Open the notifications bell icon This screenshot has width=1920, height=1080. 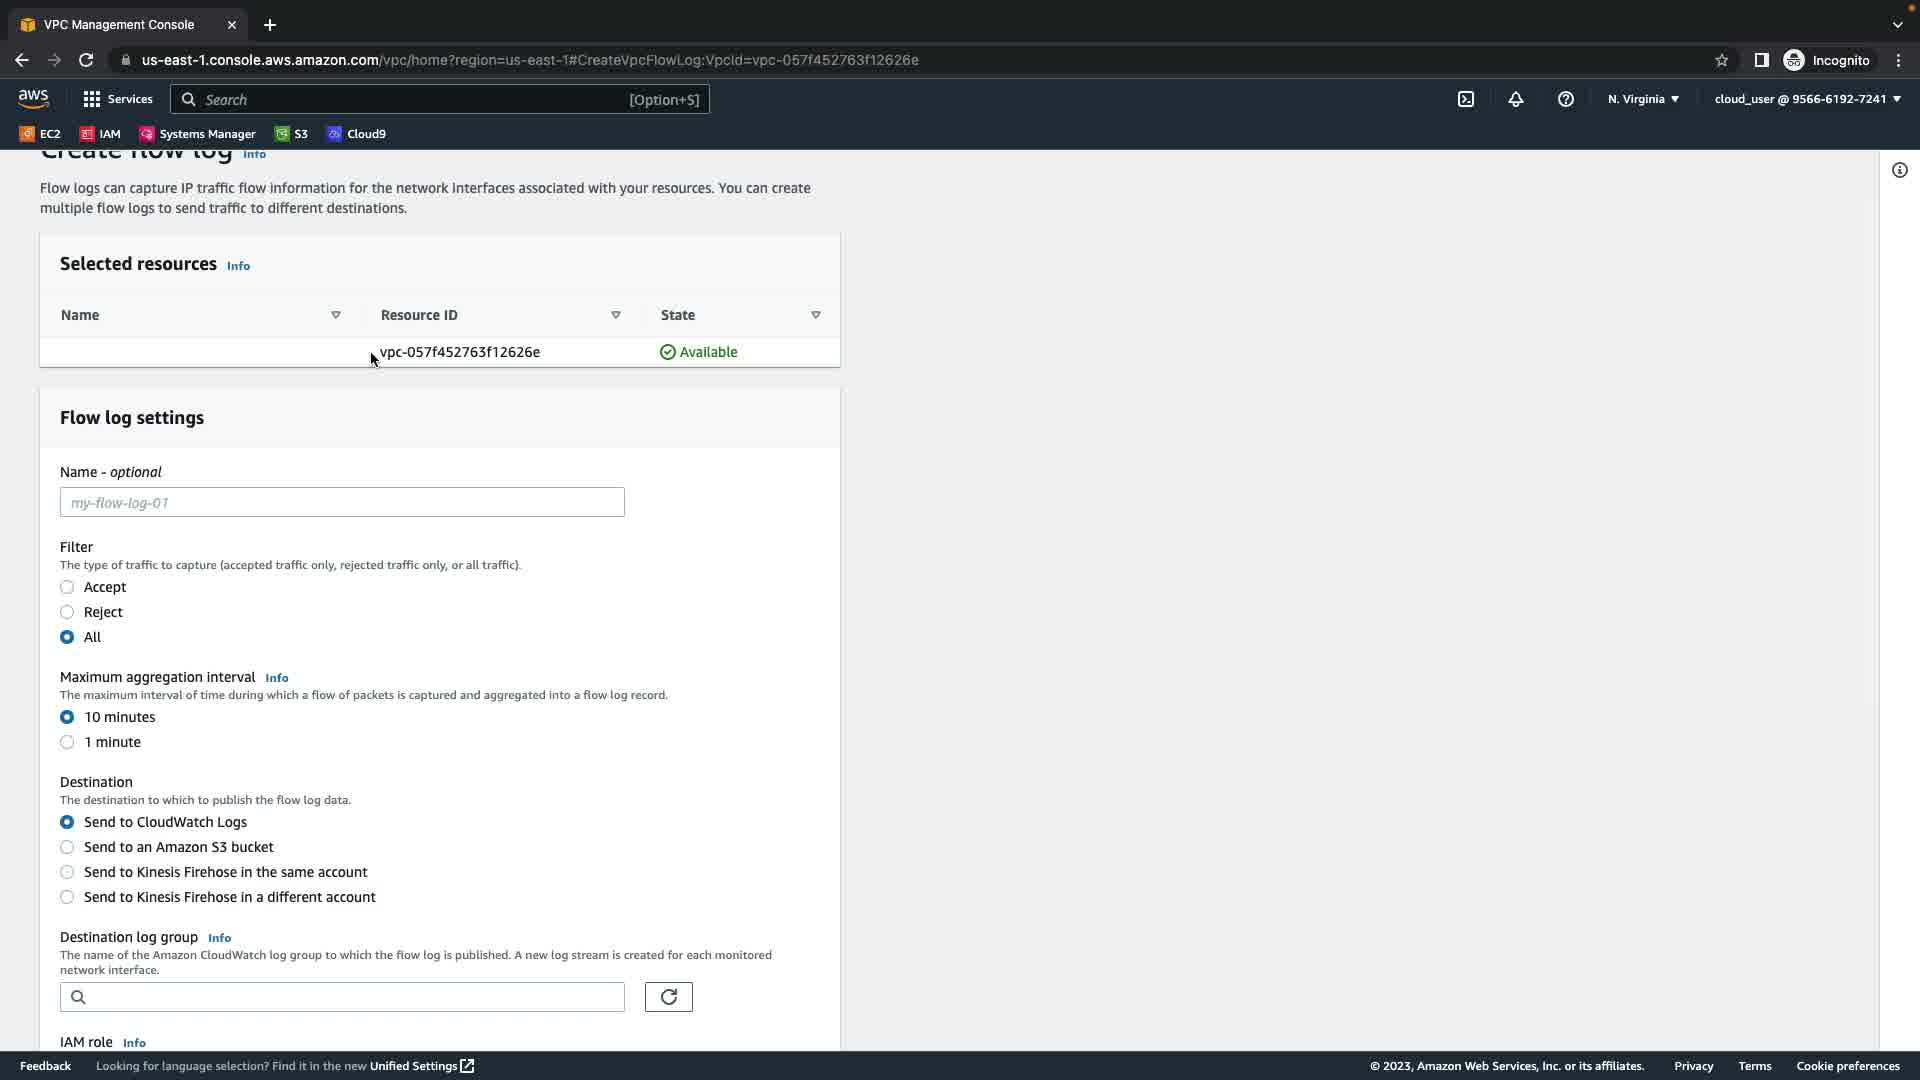(1515, 99)
